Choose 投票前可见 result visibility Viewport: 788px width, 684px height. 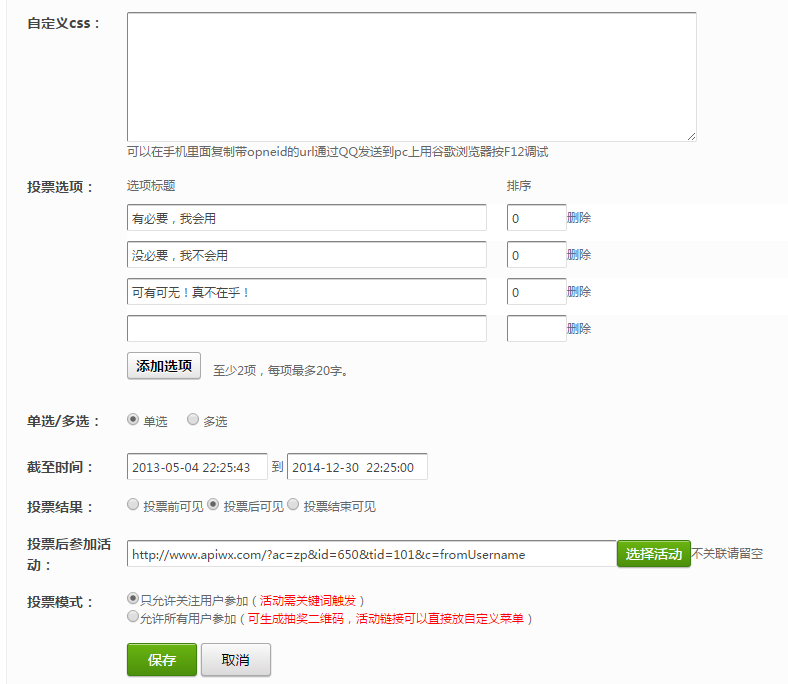[133, 505]
